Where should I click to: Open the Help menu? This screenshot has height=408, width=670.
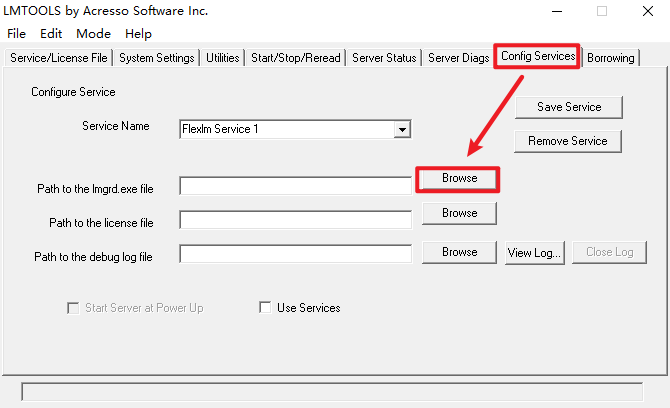point(138,33)
